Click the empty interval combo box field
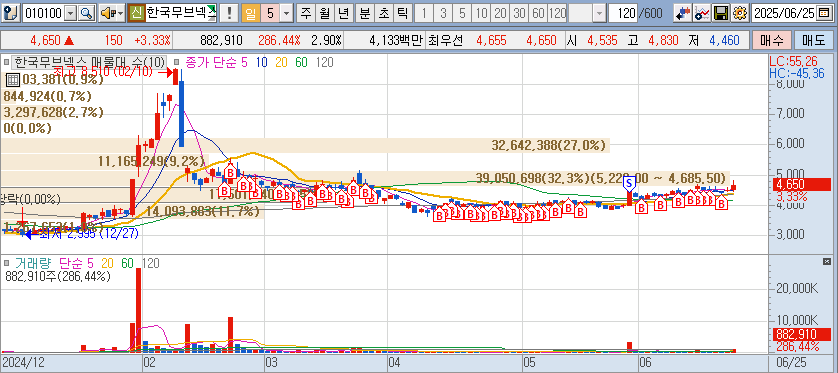Image resolution: width=838 pixels, height=373 pixels. click(581, 13)
